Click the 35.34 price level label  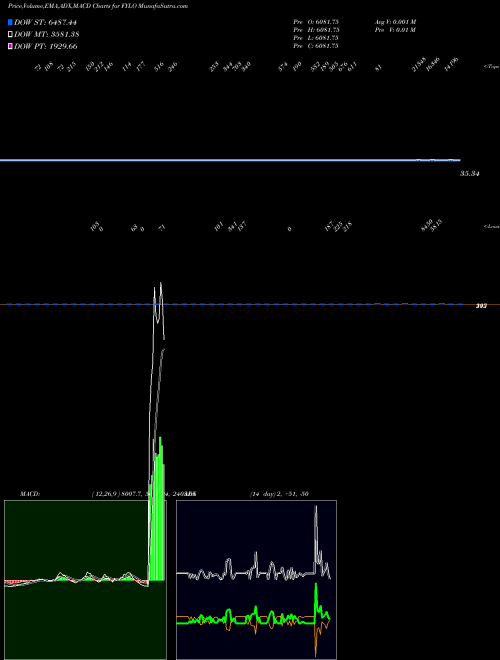[x=470, y=173]
